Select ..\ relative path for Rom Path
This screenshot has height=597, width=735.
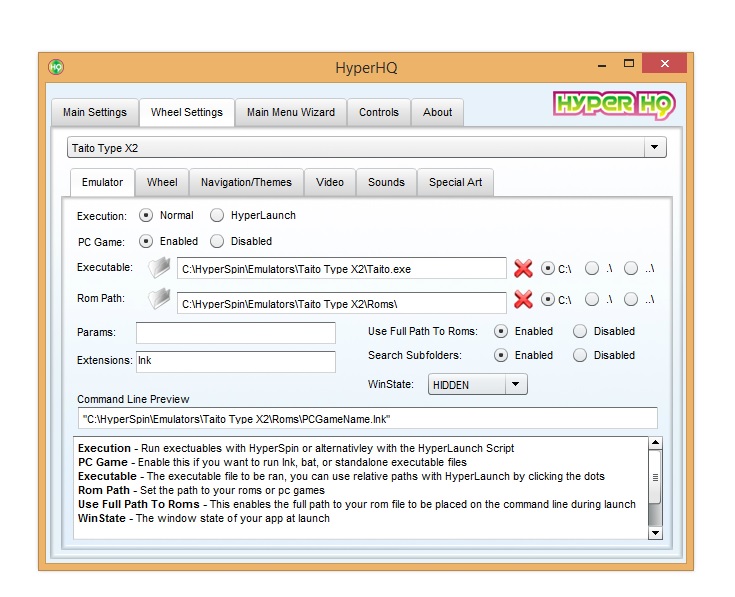pyautogui.click(x=631, y=299)
